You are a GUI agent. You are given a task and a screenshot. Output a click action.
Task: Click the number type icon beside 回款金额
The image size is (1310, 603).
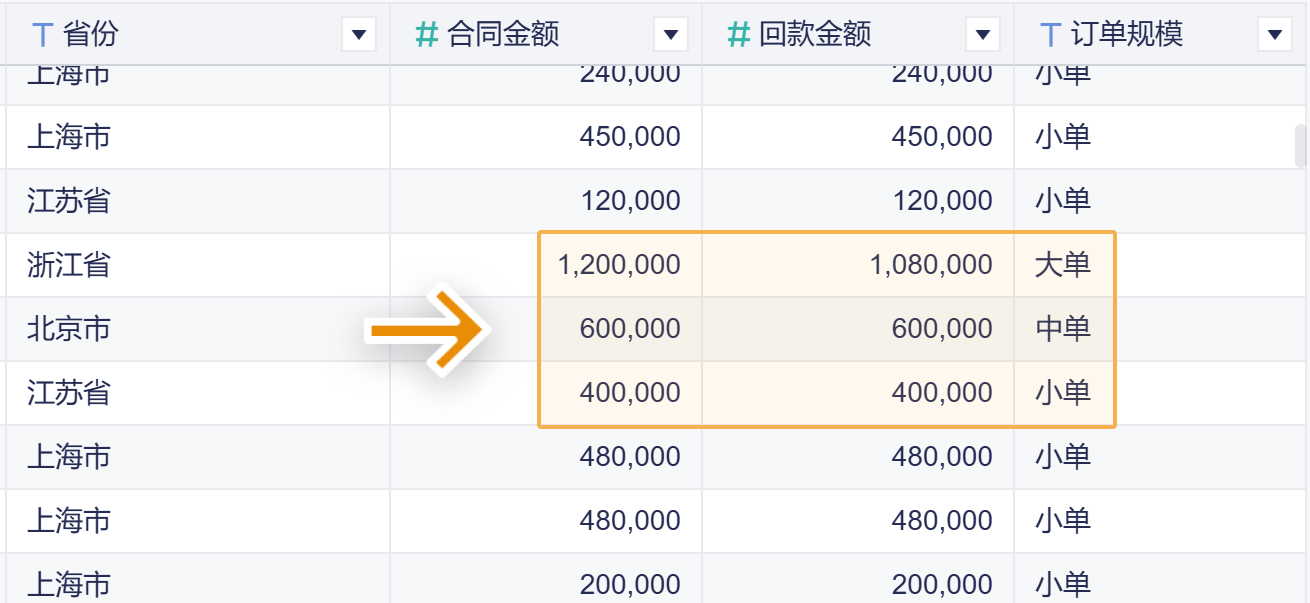(x=739, y=35)
